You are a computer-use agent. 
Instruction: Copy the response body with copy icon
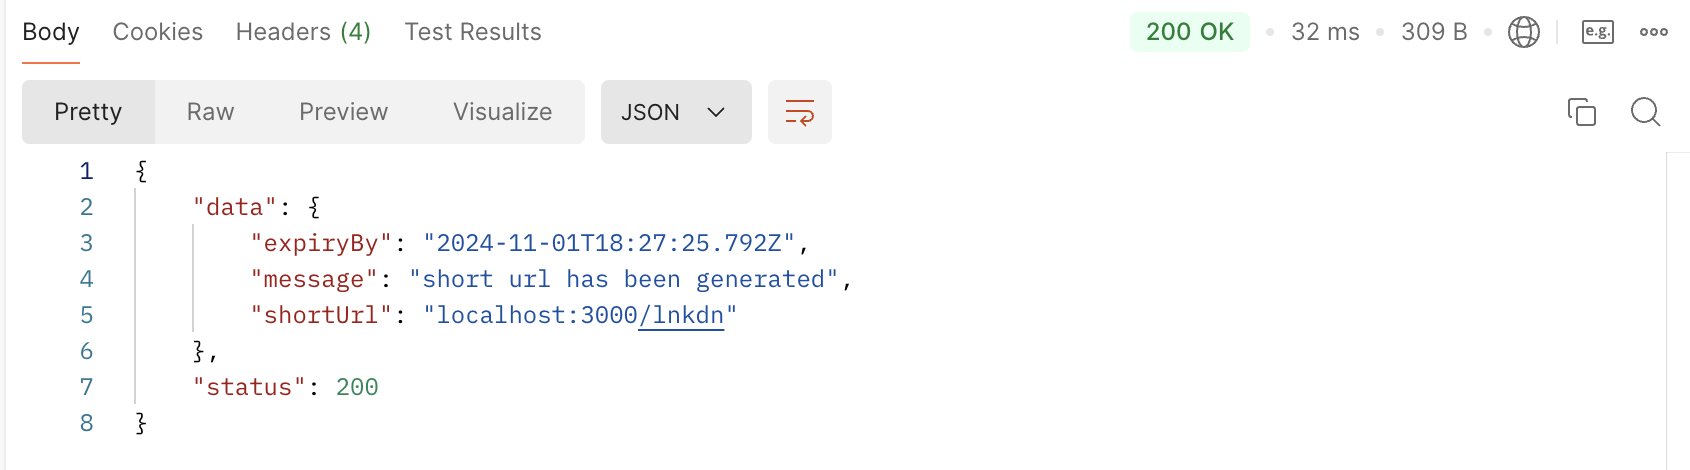[1582, 112]
